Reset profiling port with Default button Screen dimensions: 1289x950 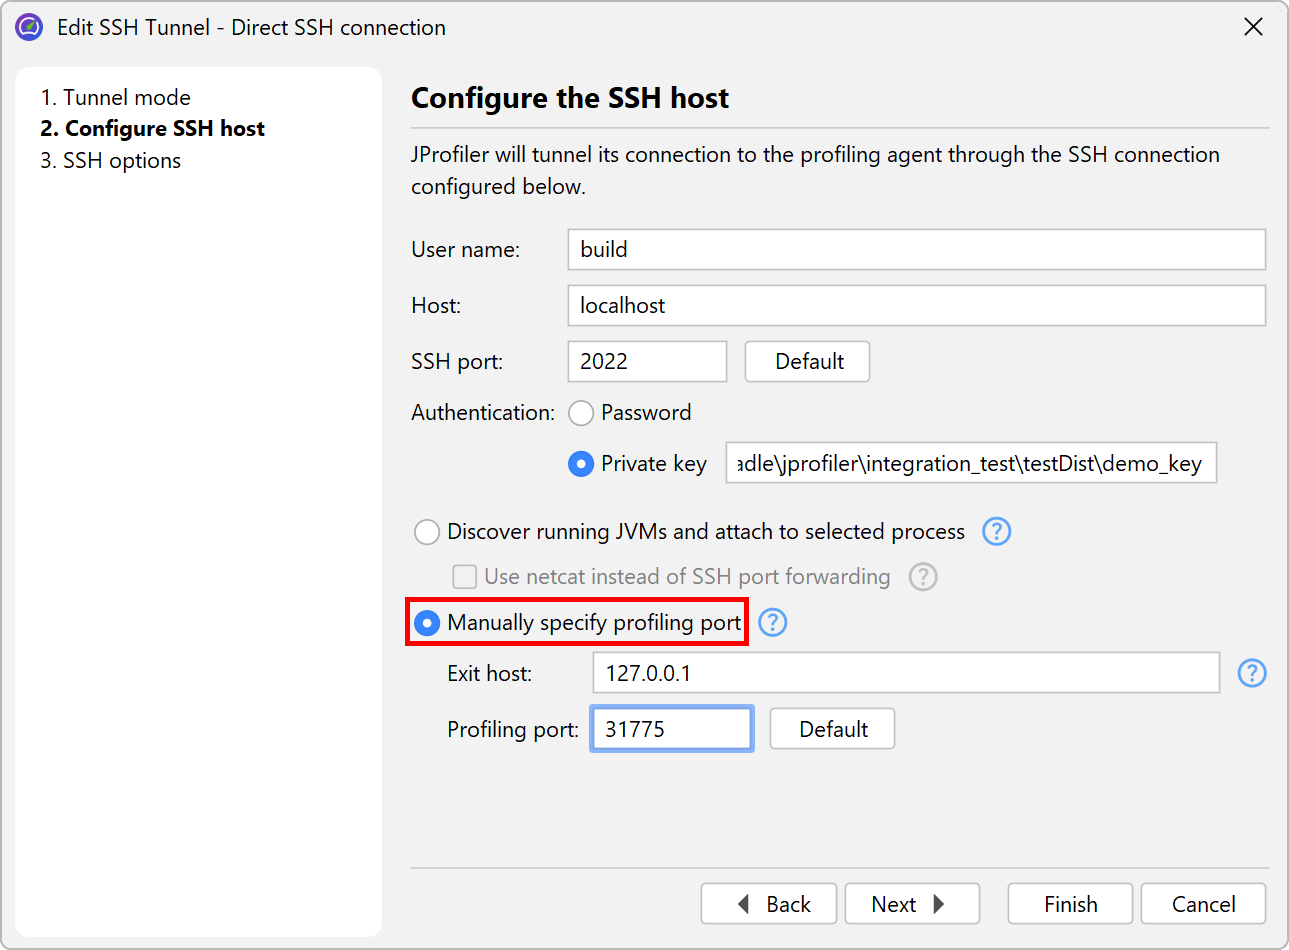click(x=832, y=730)
